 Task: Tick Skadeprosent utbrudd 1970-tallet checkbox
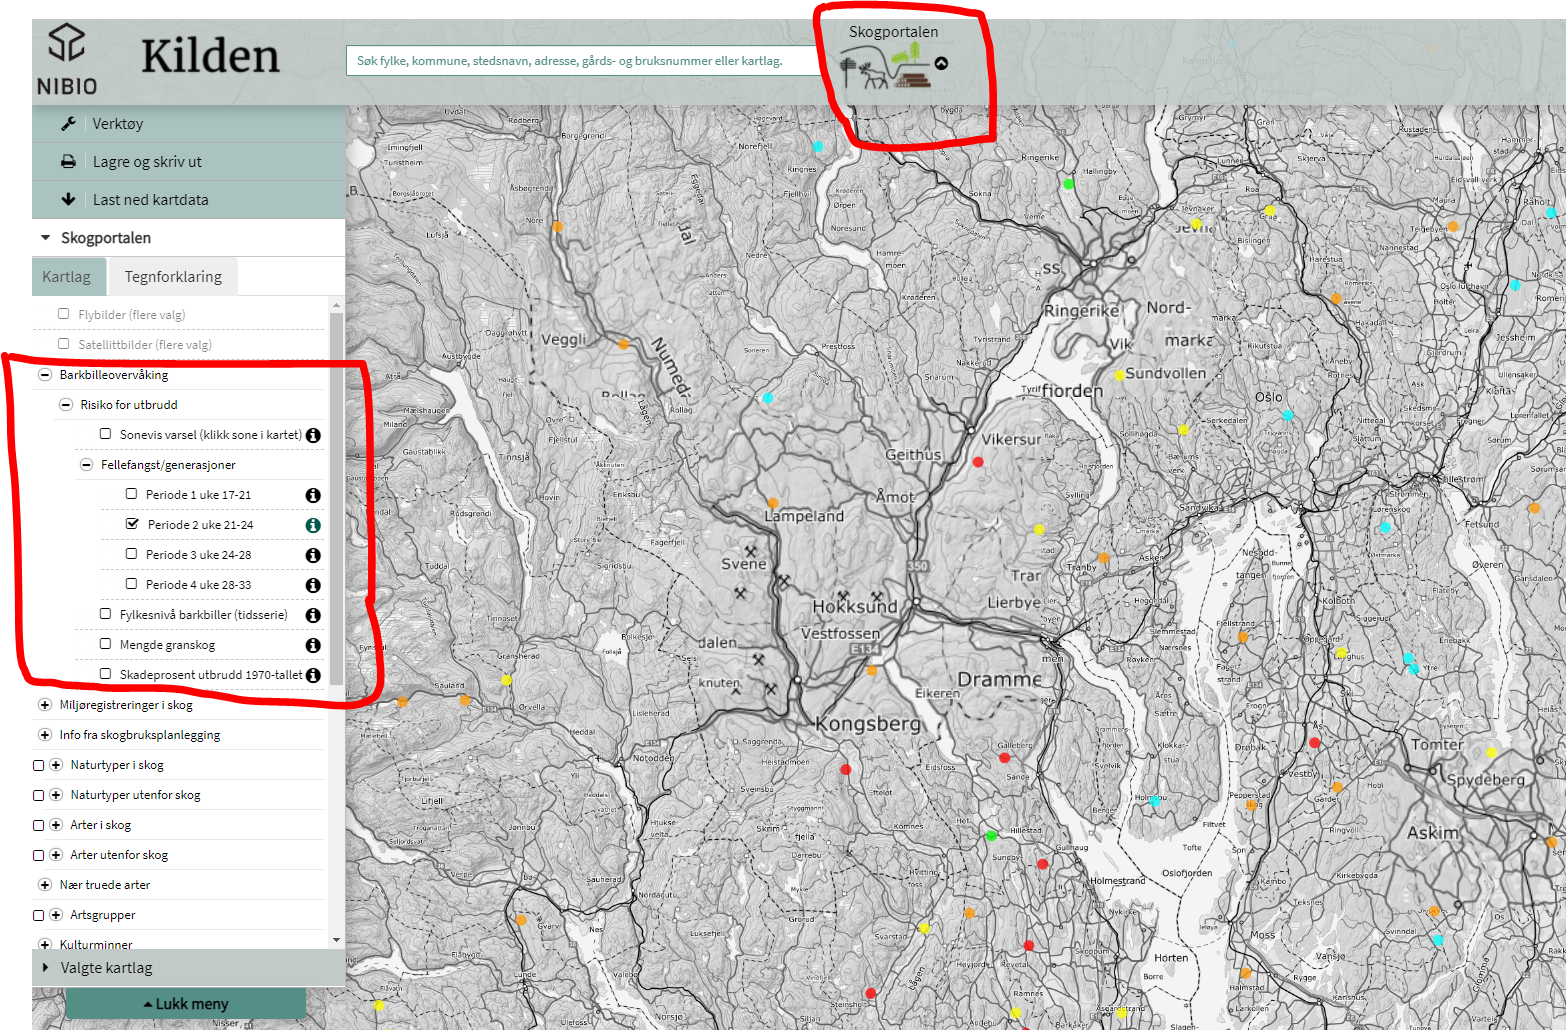(x=106, y=674)
